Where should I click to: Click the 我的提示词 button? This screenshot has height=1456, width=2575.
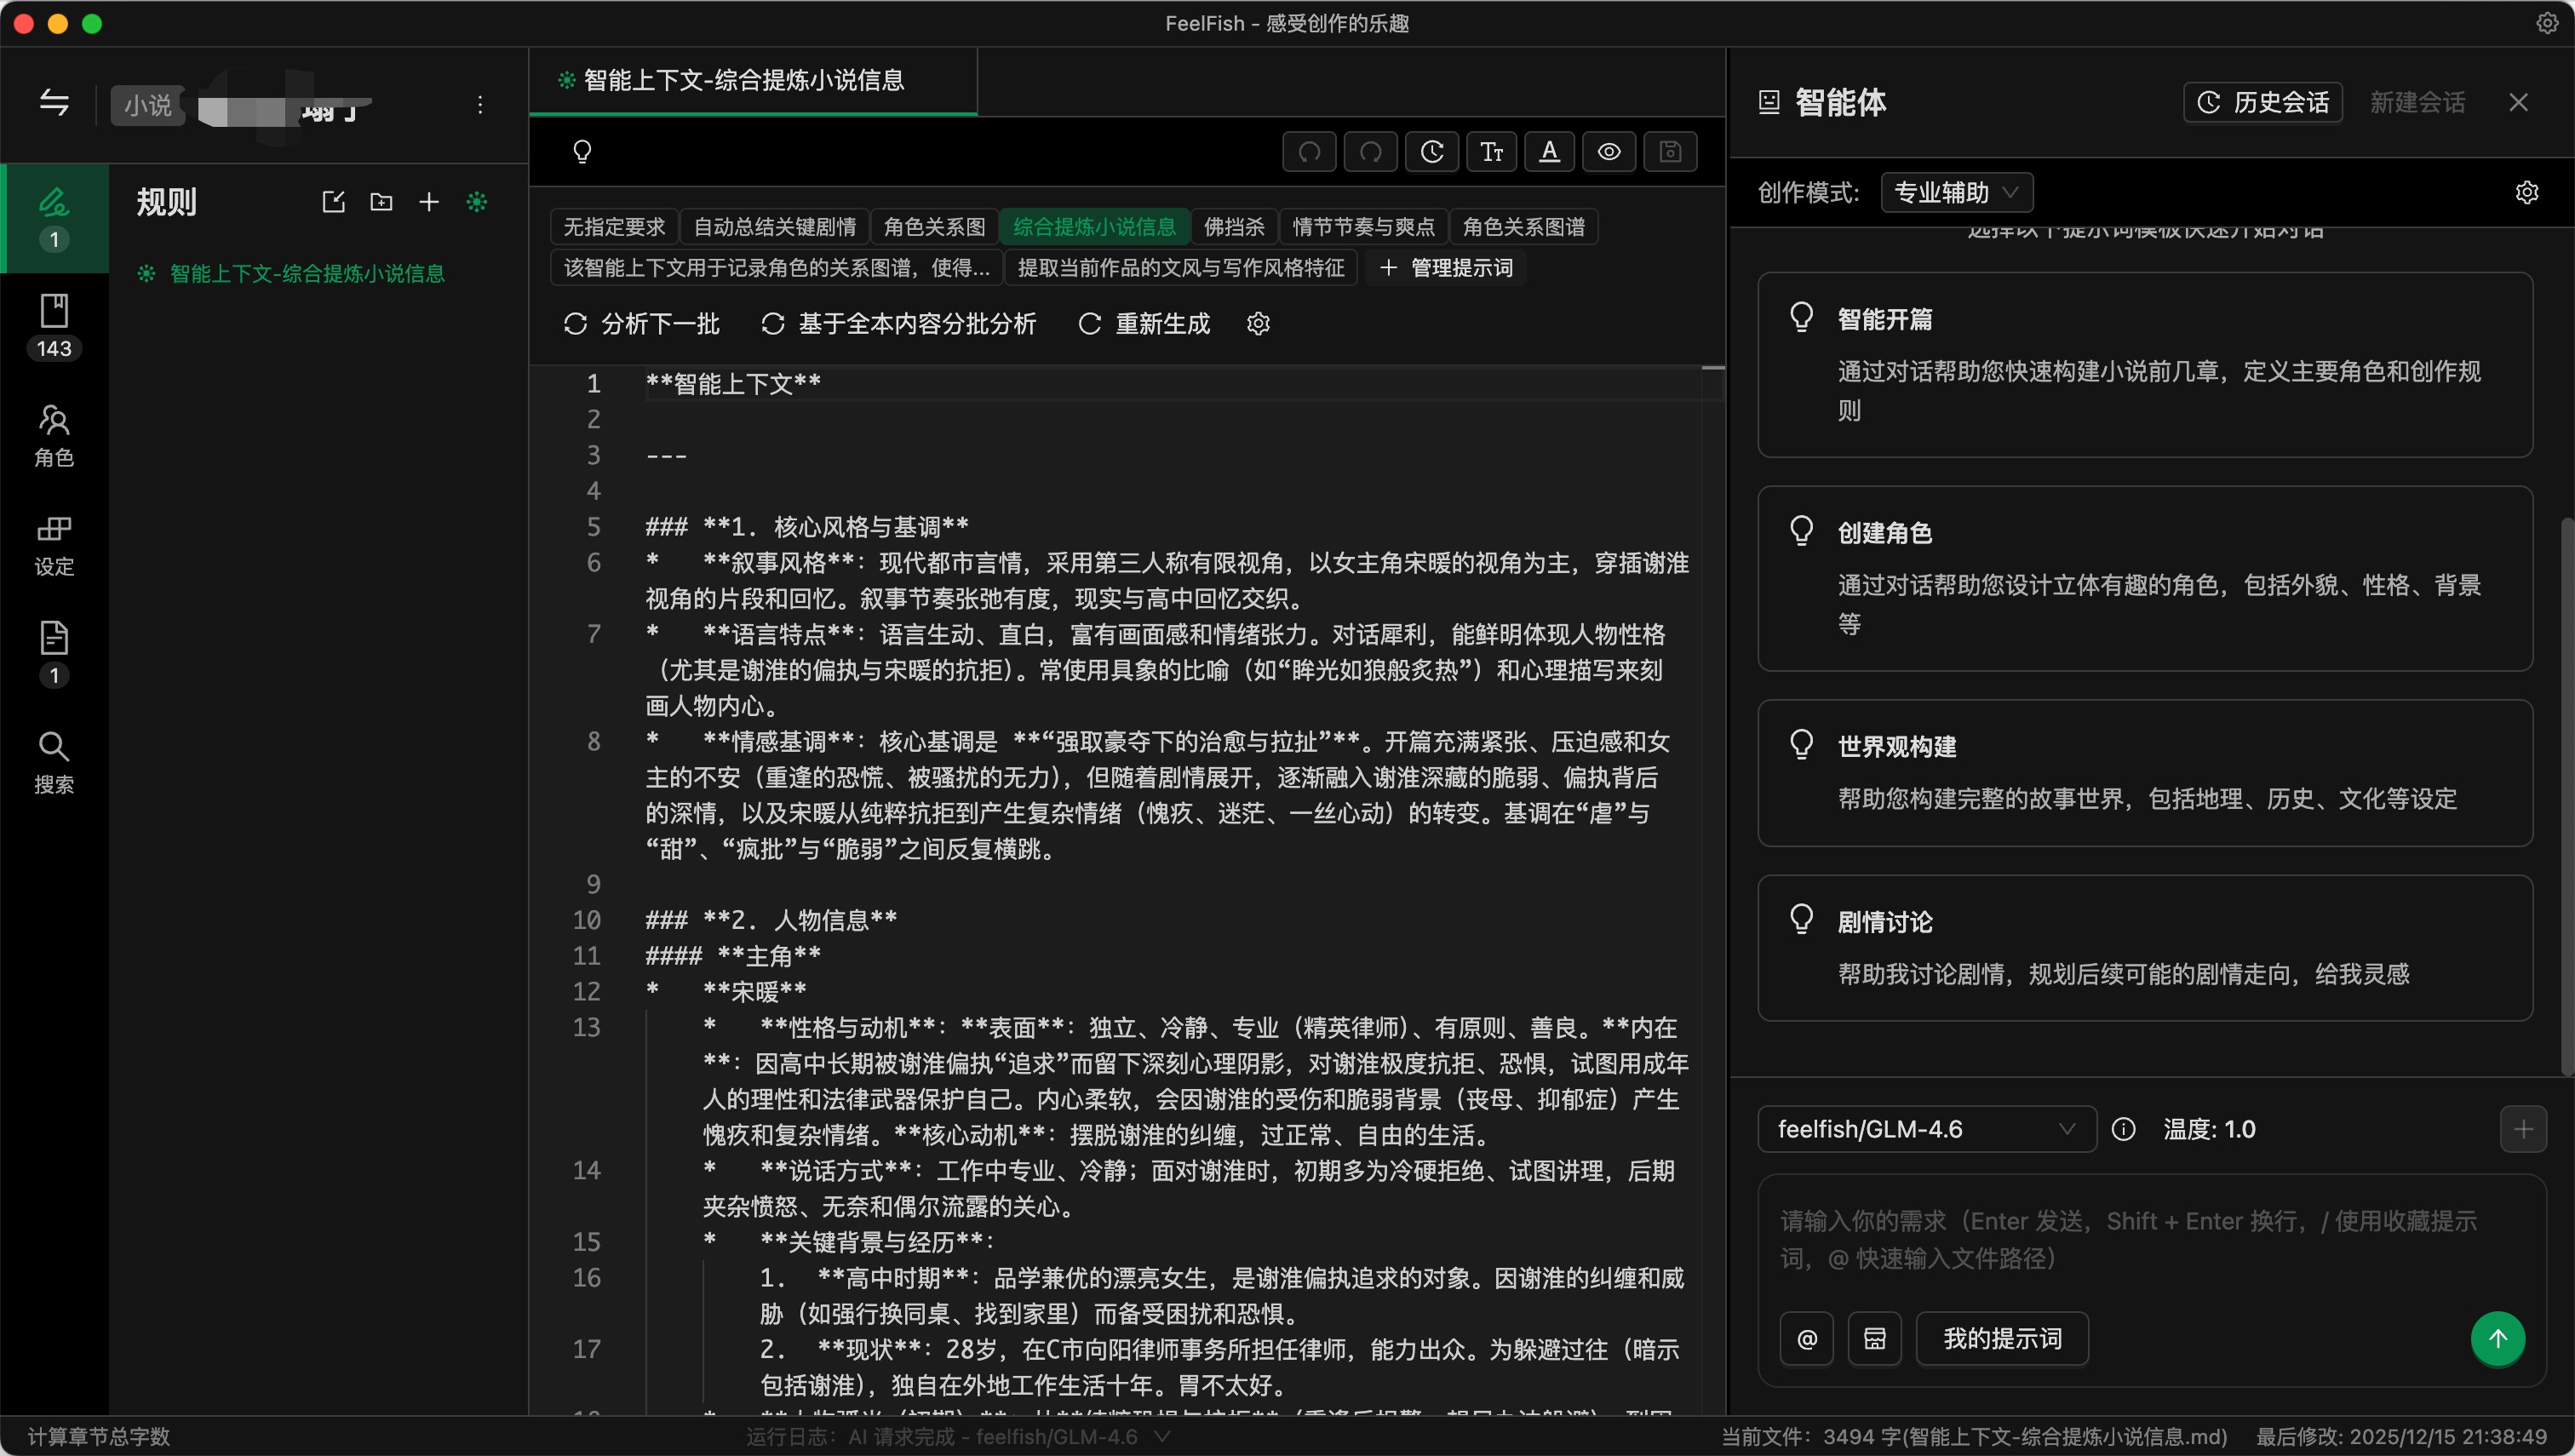coord(2001,1338)
